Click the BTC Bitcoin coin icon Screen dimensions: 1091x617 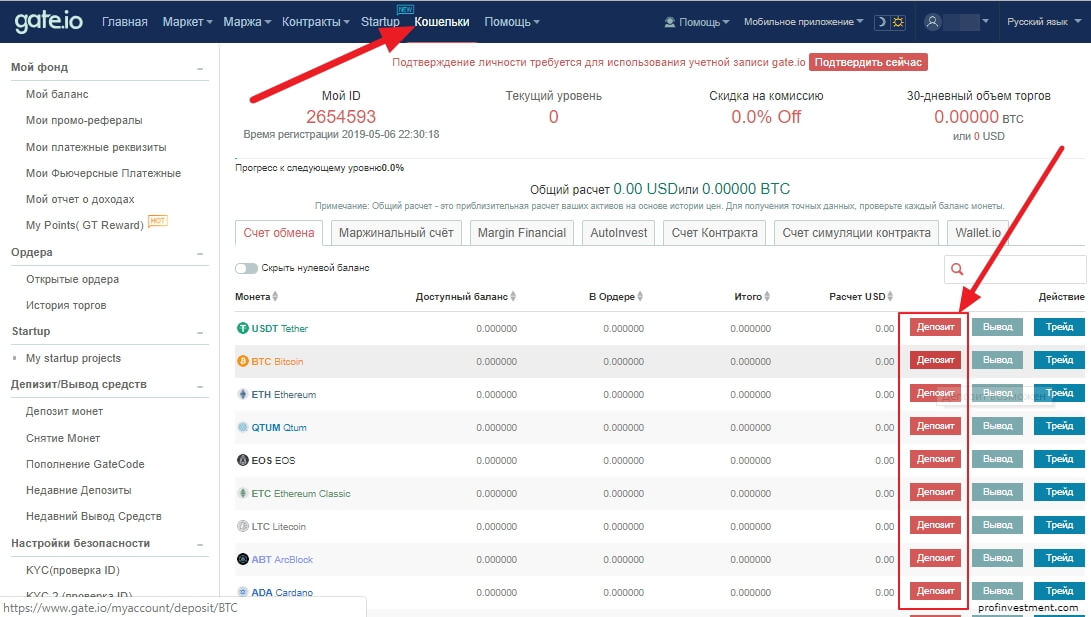(243, 361)
